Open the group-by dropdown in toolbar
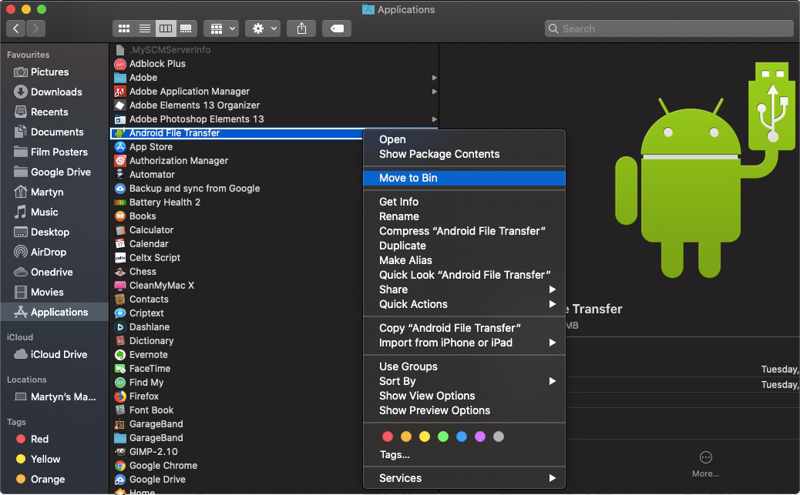The height and width of the screenshot is (495, 800). (x=221, y=29)
